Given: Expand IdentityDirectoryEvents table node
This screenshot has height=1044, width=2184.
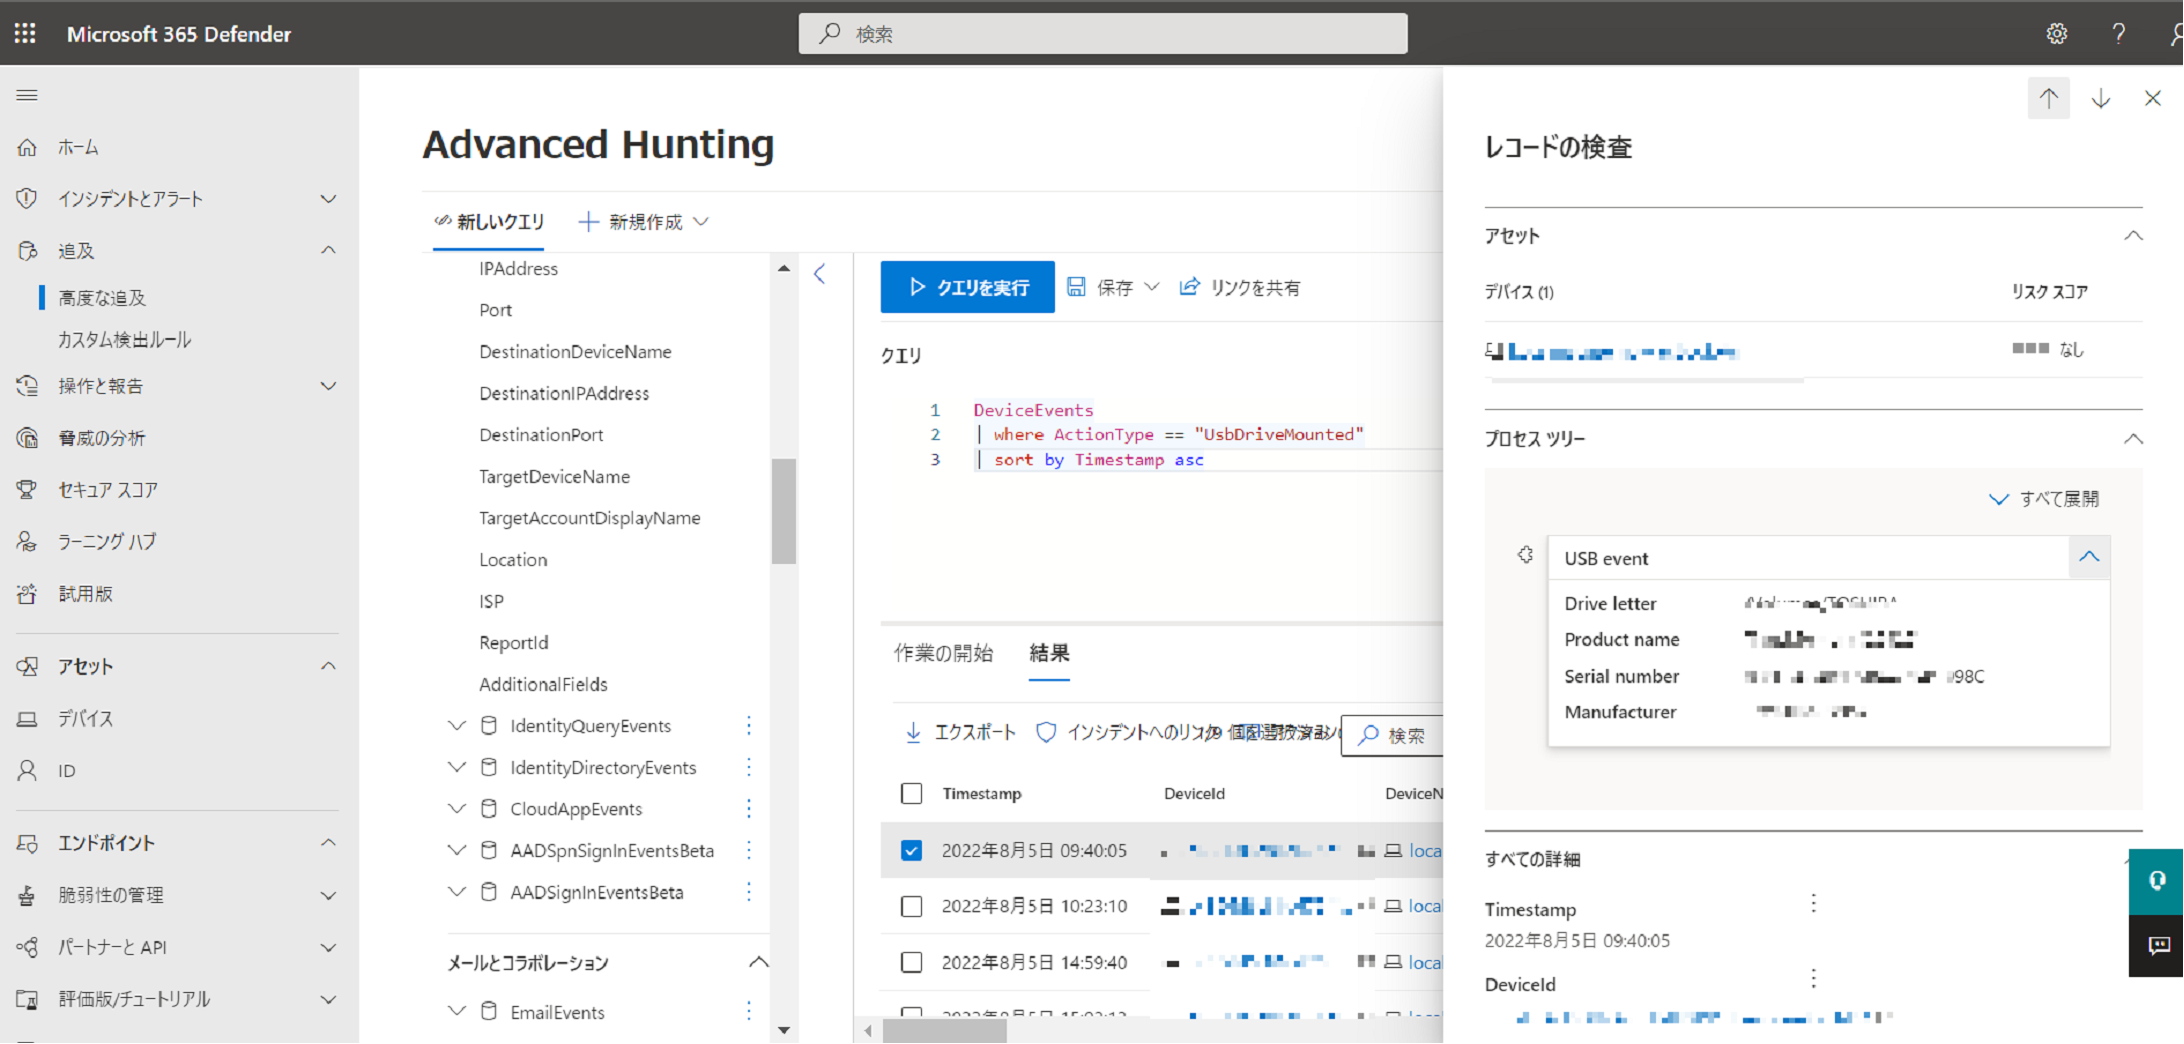Looking at the screenshot, I should point(457,767).
